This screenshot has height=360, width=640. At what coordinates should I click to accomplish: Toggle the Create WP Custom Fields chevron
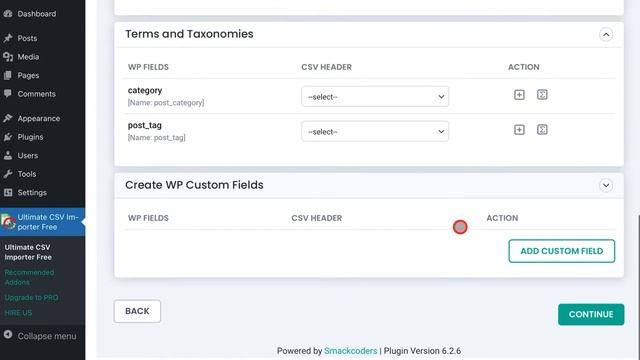point(606,185)
